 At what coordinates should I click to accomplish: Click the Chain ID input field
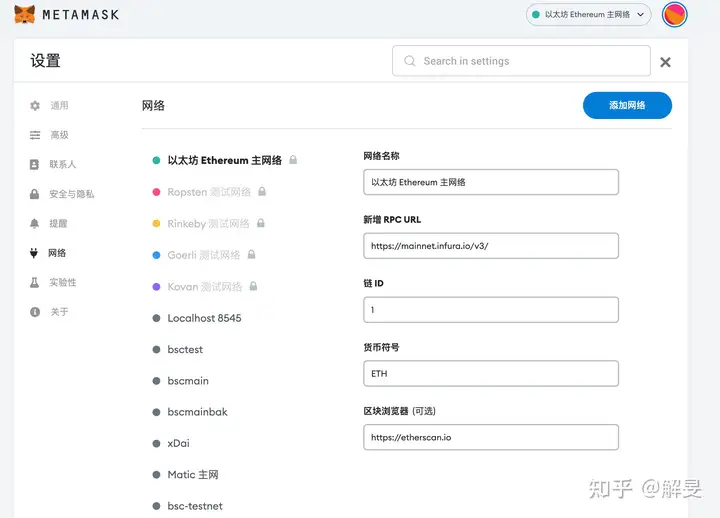tap(491, 310)
